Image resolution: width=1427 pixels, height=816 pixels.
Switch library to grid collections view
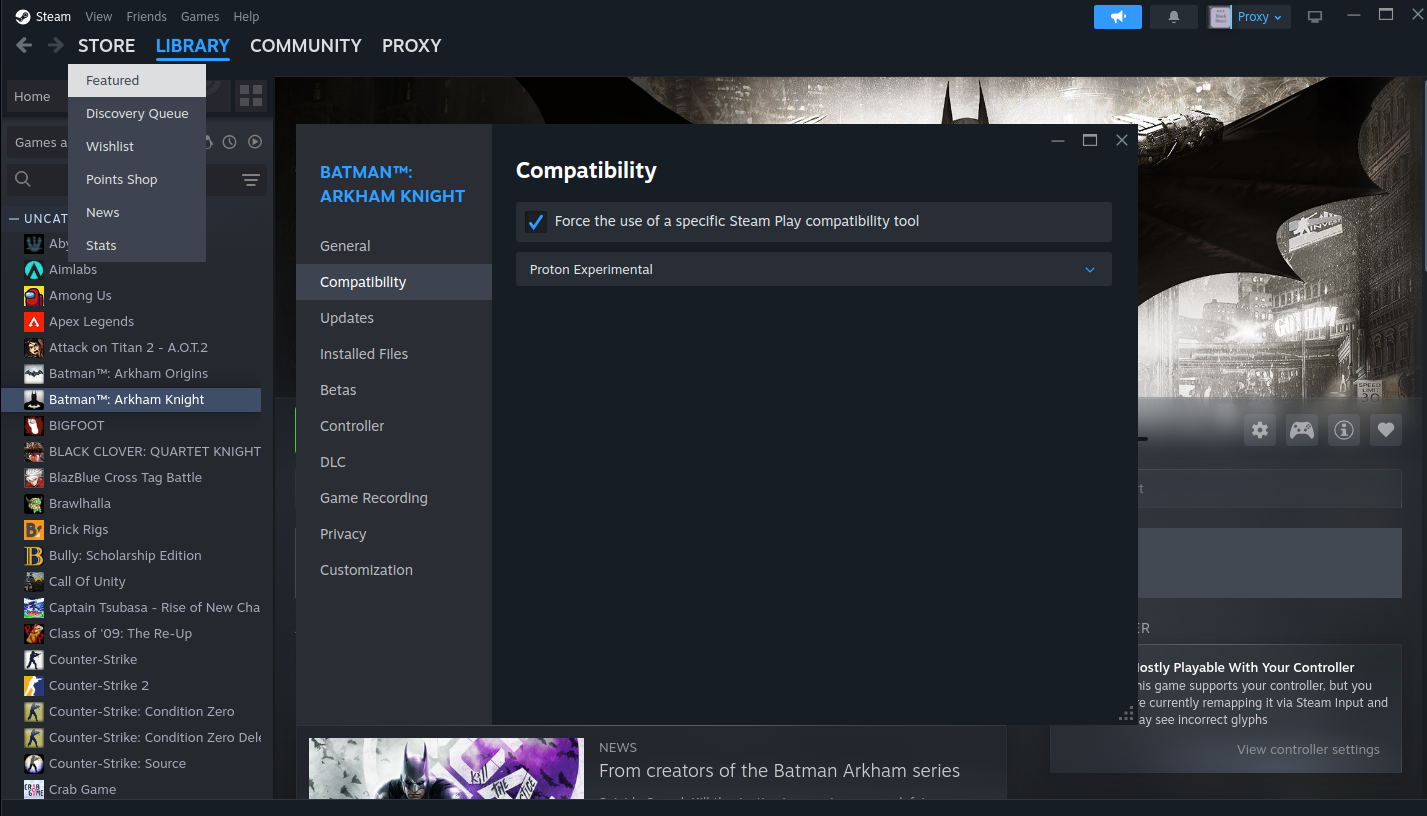pos(251,96)
